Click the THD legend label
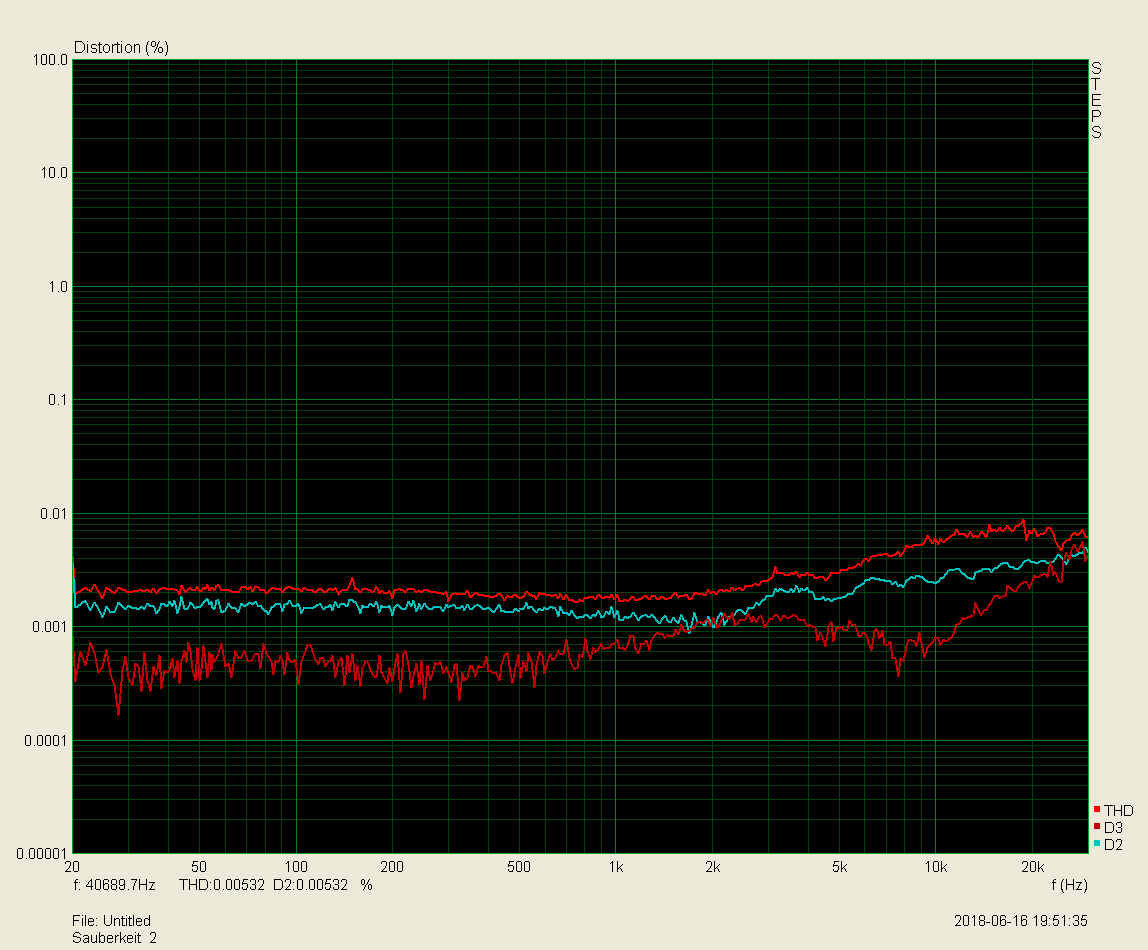The image size is (1148, 950). click(x=1119, y=810)
